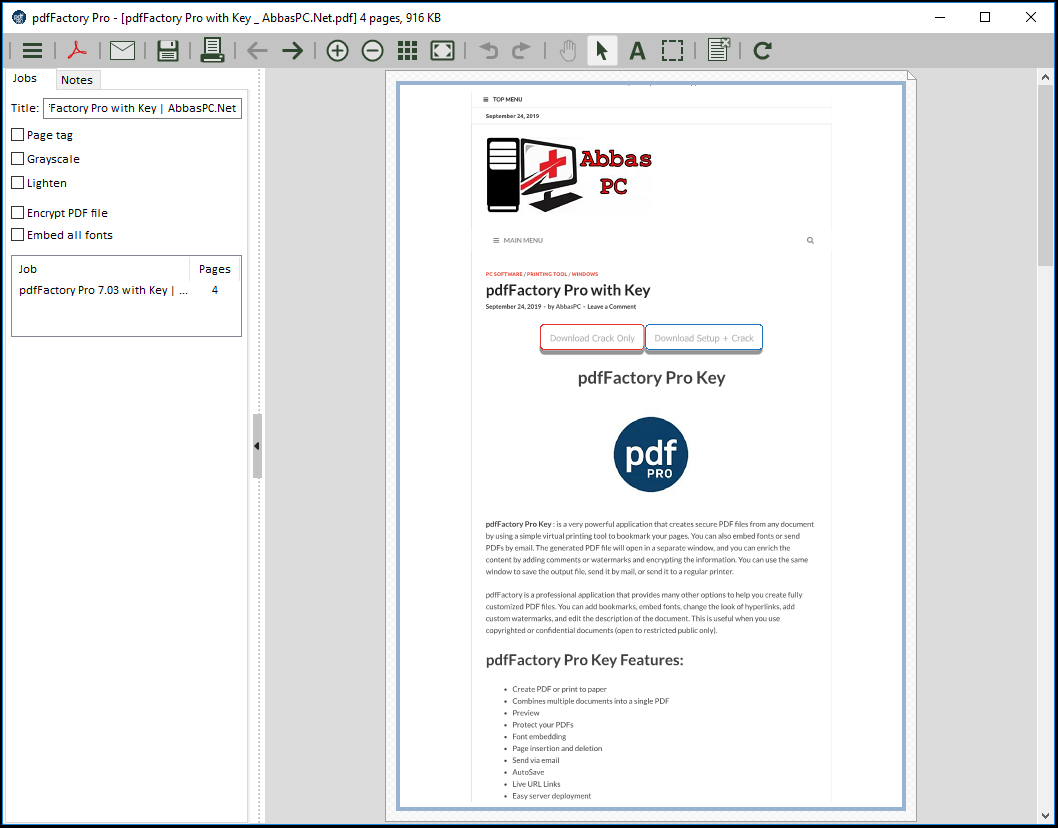Collapse the side panel with the arrow handle
This screenshot has height=828, width=1058.
pyautogui.click(x=257, y=446)
